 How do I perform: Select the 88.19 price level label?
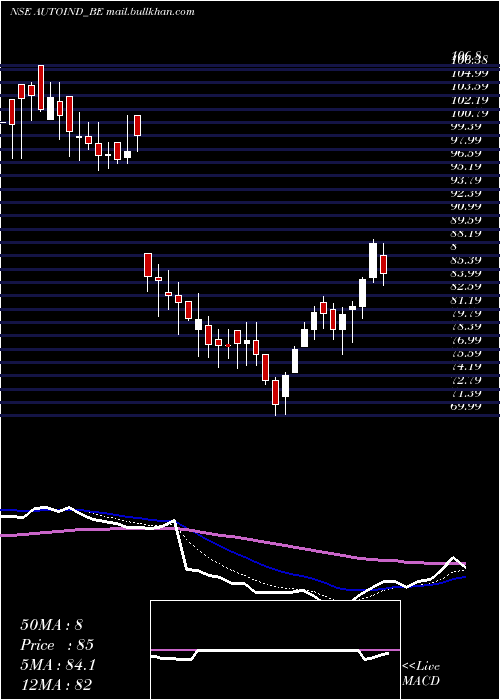(467, 233)
